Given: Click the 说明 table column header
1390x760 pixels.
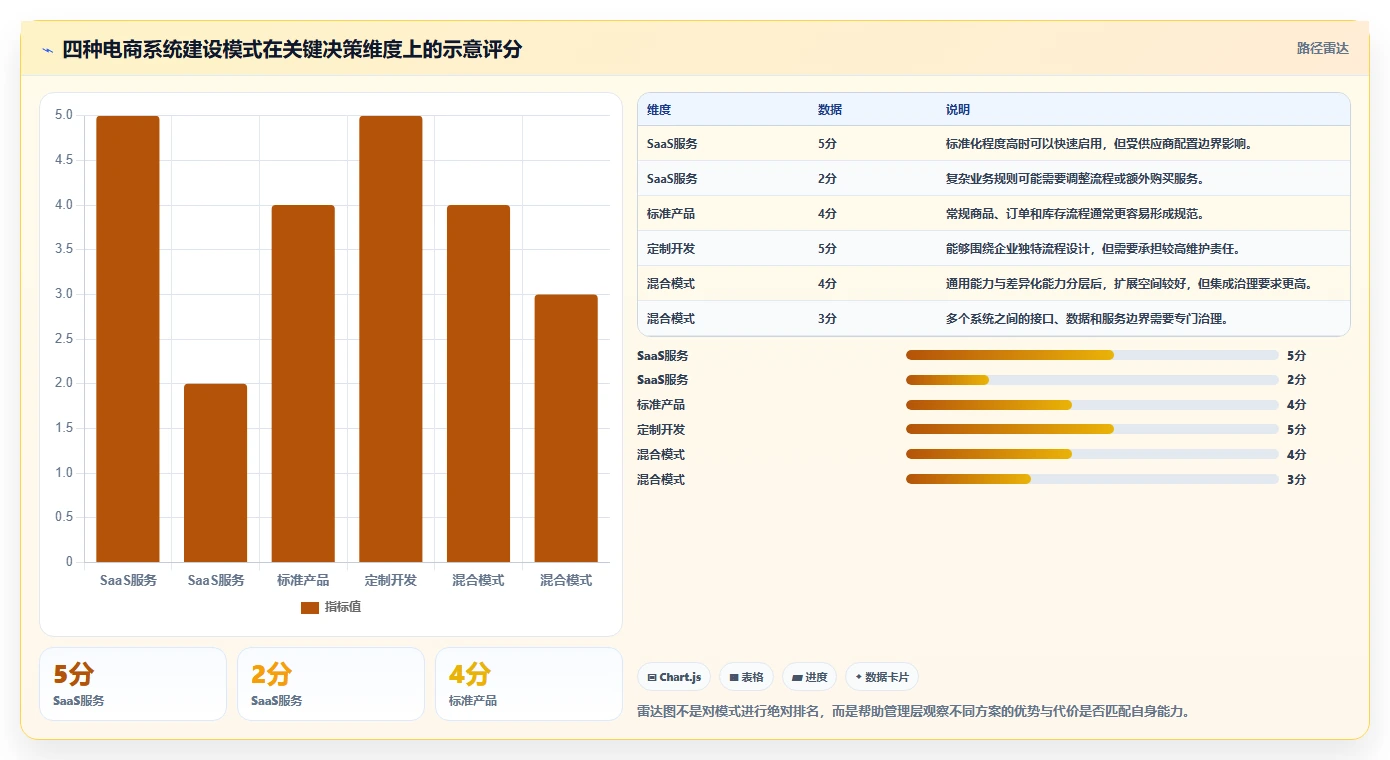Looking at the screenshot, I should click(958, 109).
